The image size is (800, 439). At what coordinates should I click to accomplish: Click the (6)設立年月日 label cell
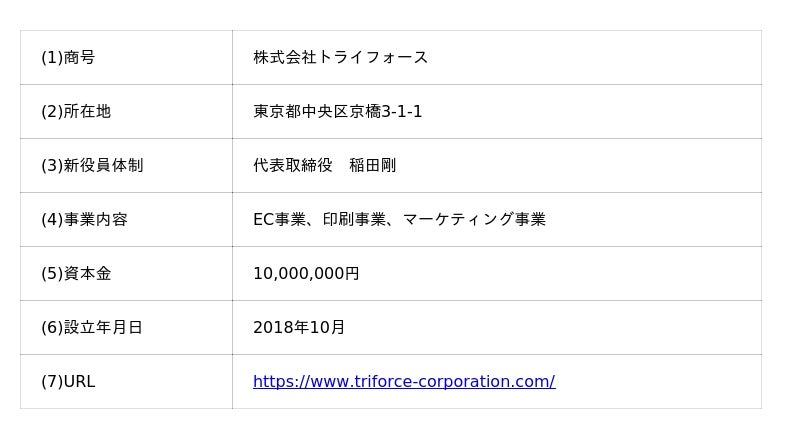[92, 327]
